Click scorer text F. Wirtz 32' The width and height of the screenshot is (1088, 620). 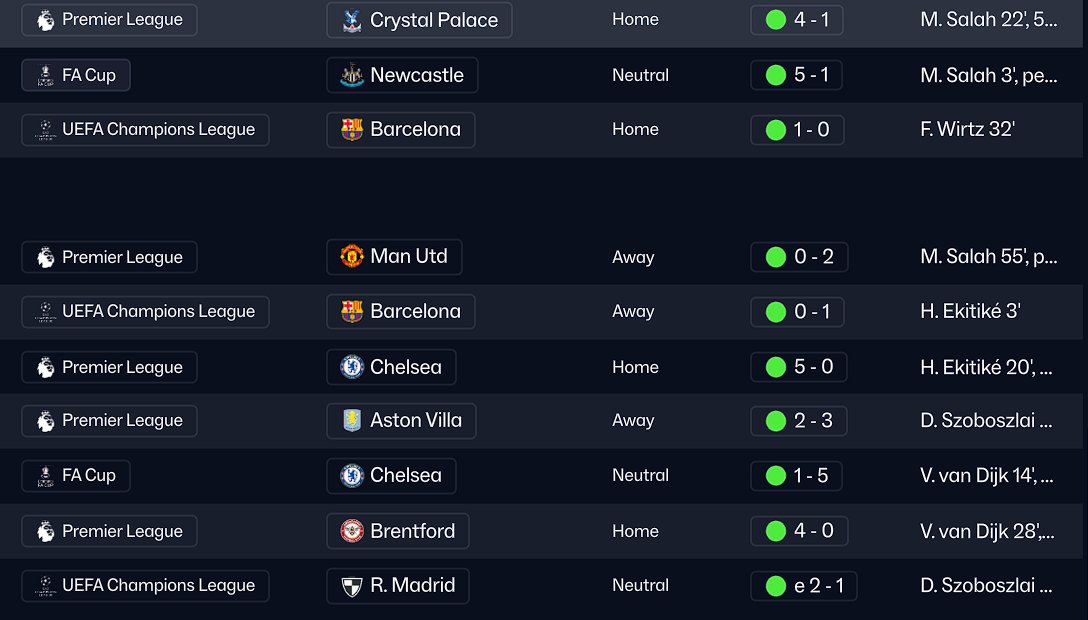967,130
